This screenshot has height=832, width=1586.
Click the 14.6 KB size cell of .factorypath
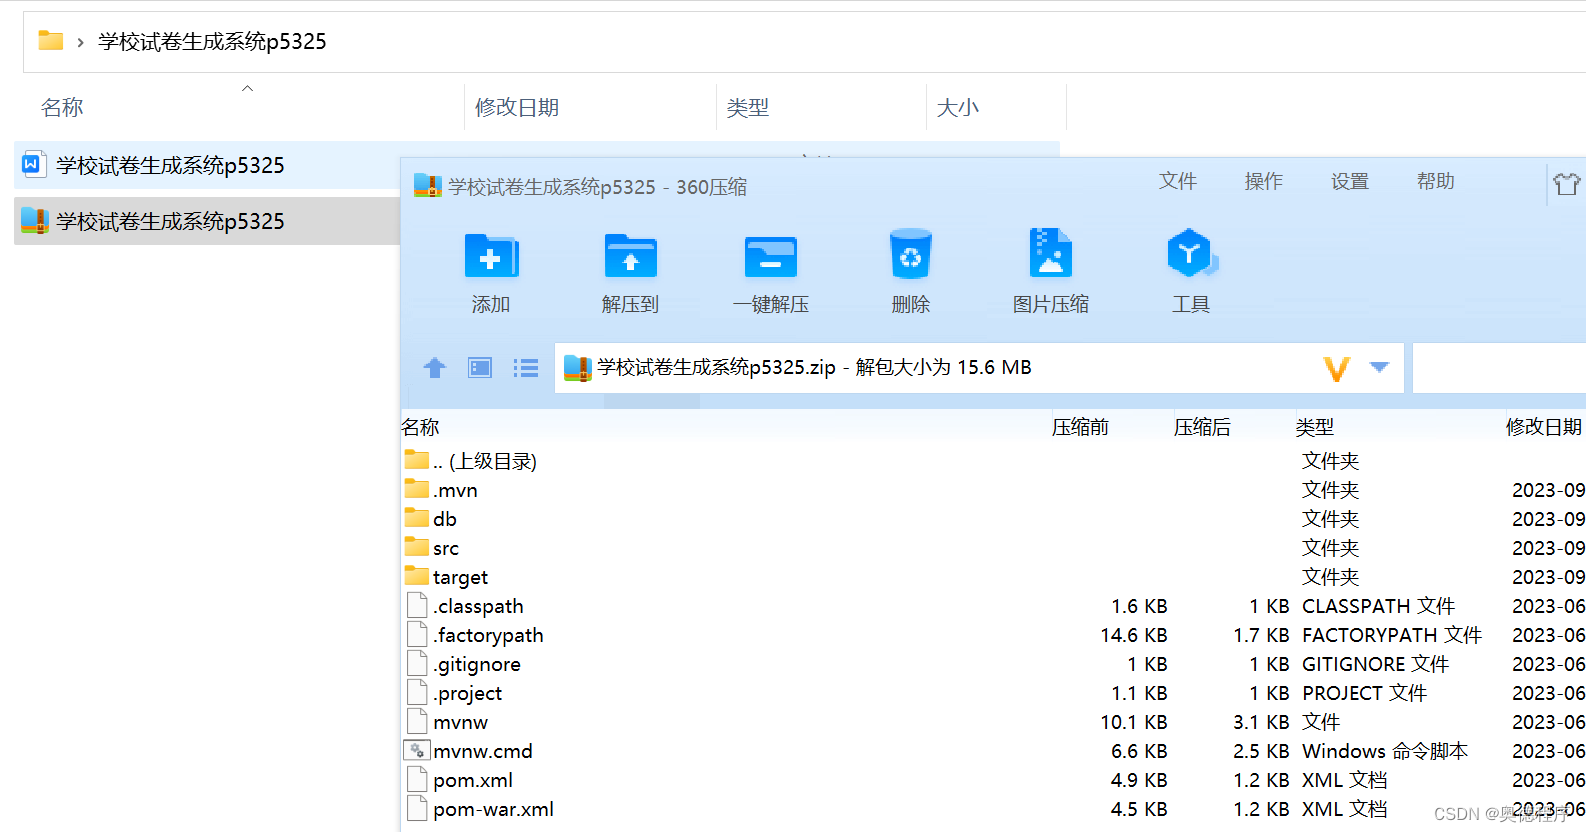tap(1133, 635)
